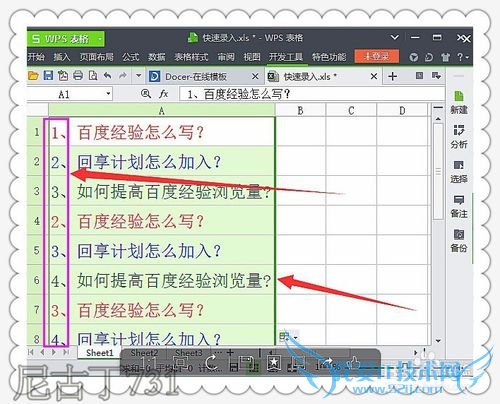Click vertical scrollbar down arrow
This screenshot has height=404, width=500.
(438, 341)
